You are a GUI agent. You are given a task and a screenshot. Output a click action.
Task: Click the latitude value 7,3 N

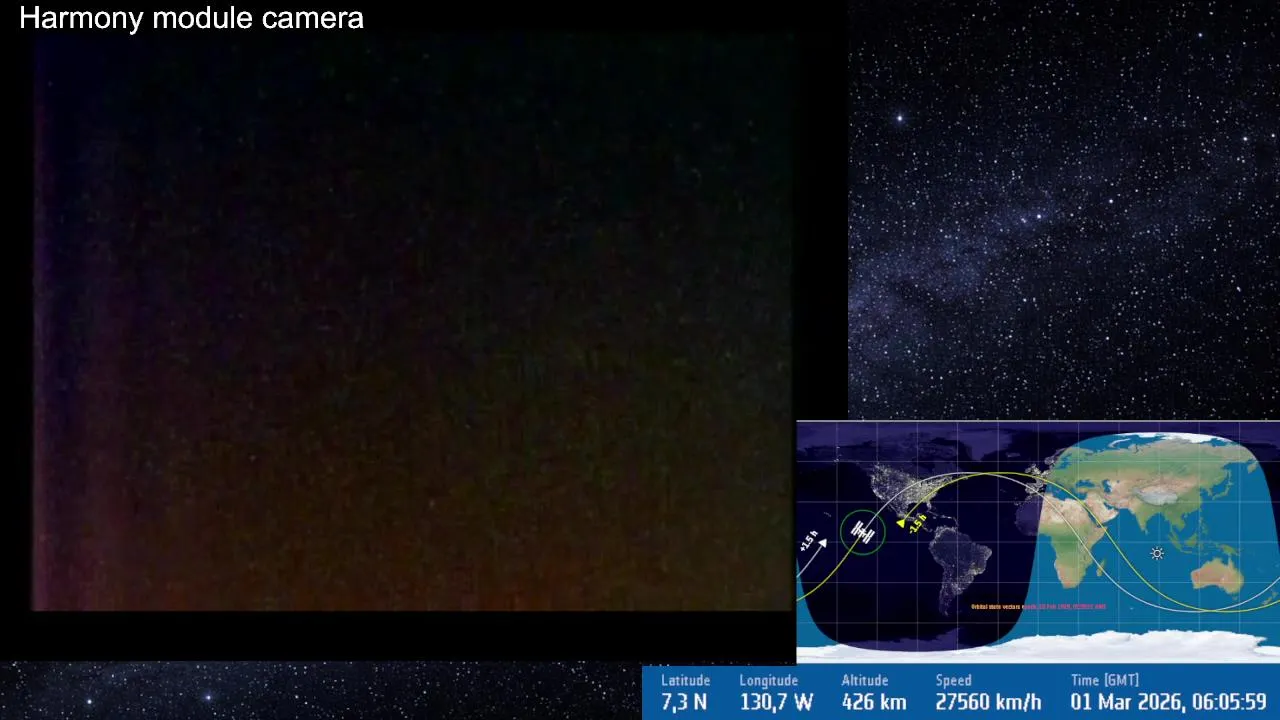point(684,702)
